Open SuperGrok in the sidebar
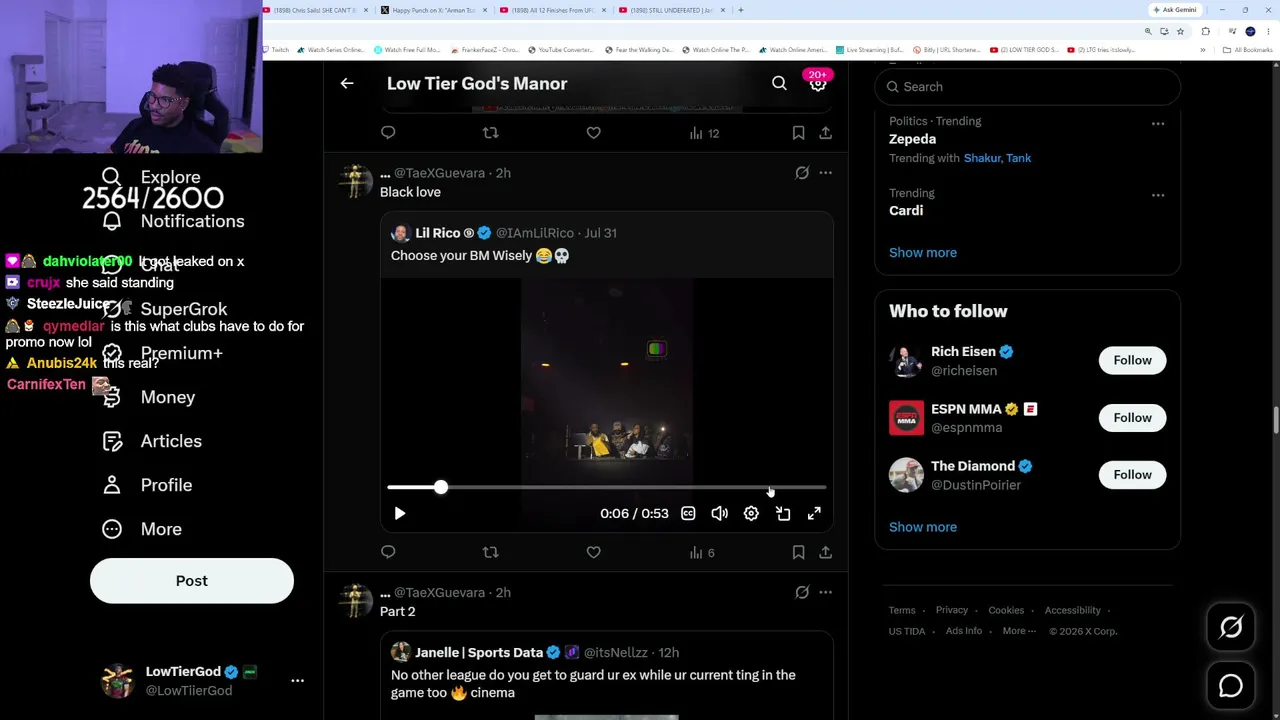The width and height of the screenshot is (1280, 720). coord(165,309)
